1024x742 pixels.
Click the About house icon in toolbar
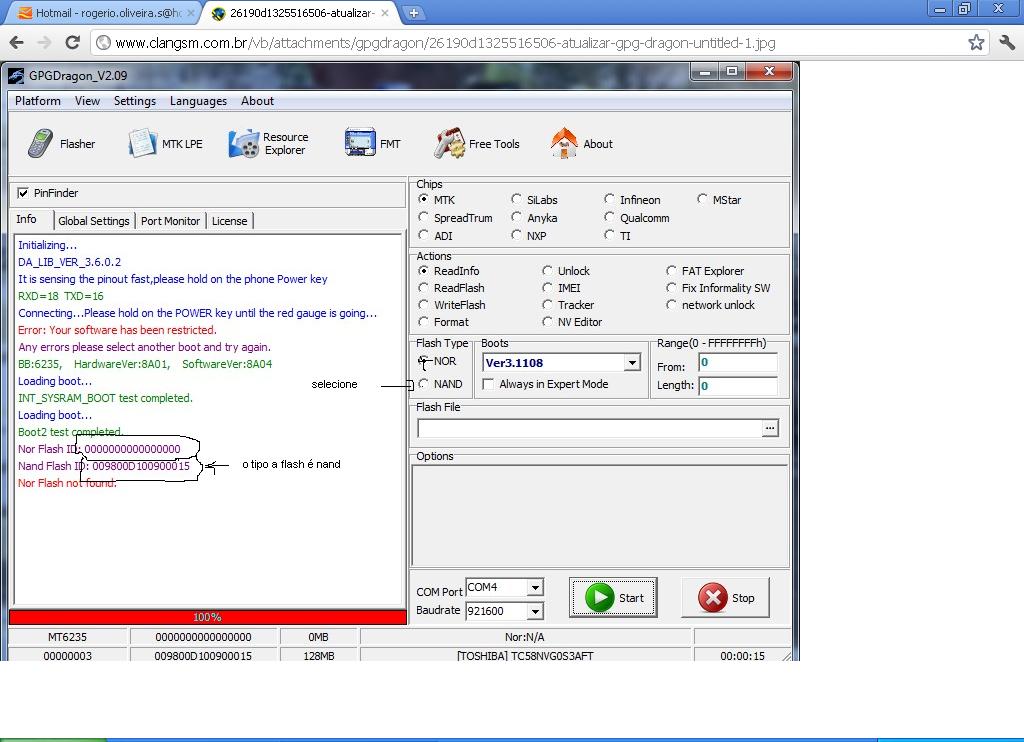(564, 144)
